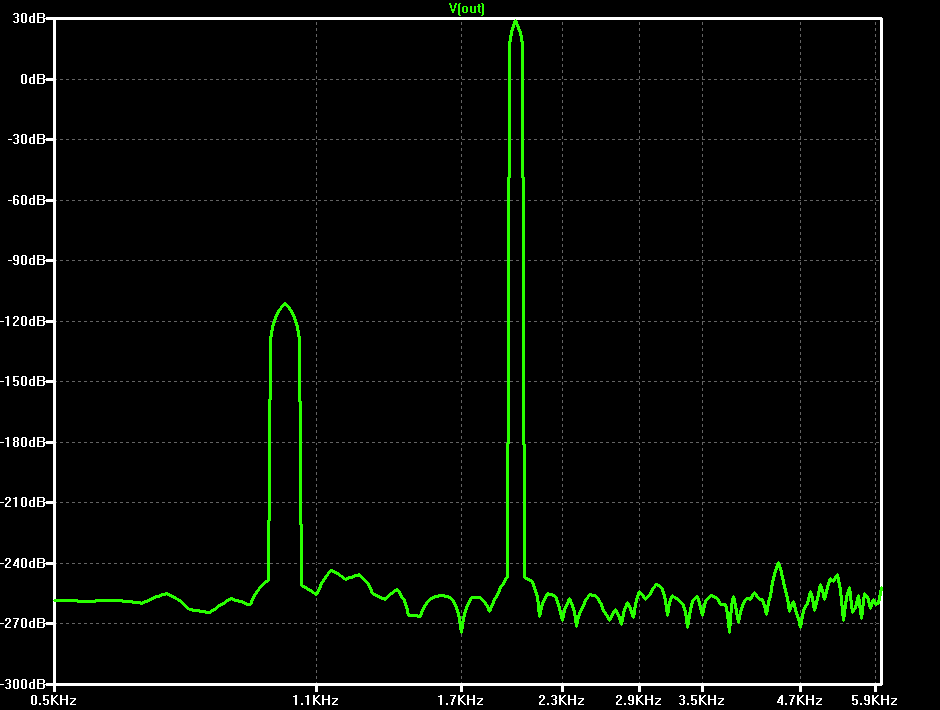The height and width of the screenshot is (710, 940).
Task: Click the 5.9KHz frequency label
Action: point(874,700)
